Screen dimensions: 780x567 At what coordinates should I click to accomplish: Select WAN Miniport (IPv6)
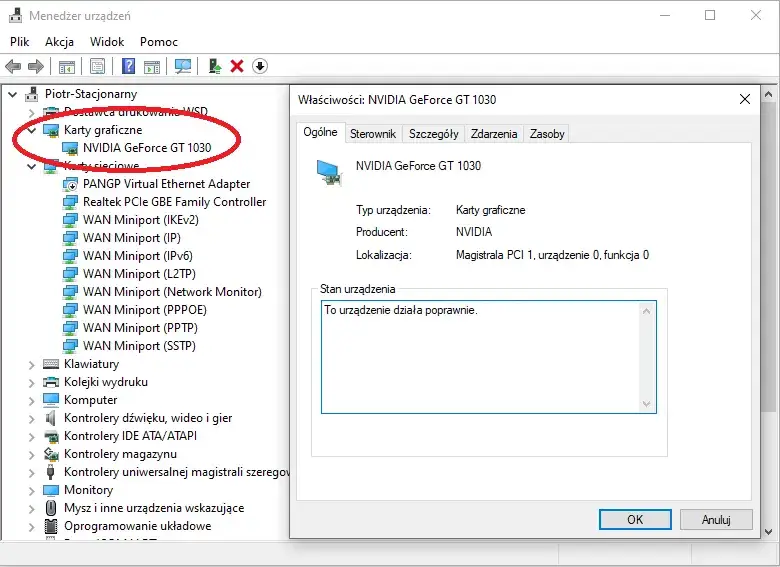pyautogui.click(x=138, y=256)
